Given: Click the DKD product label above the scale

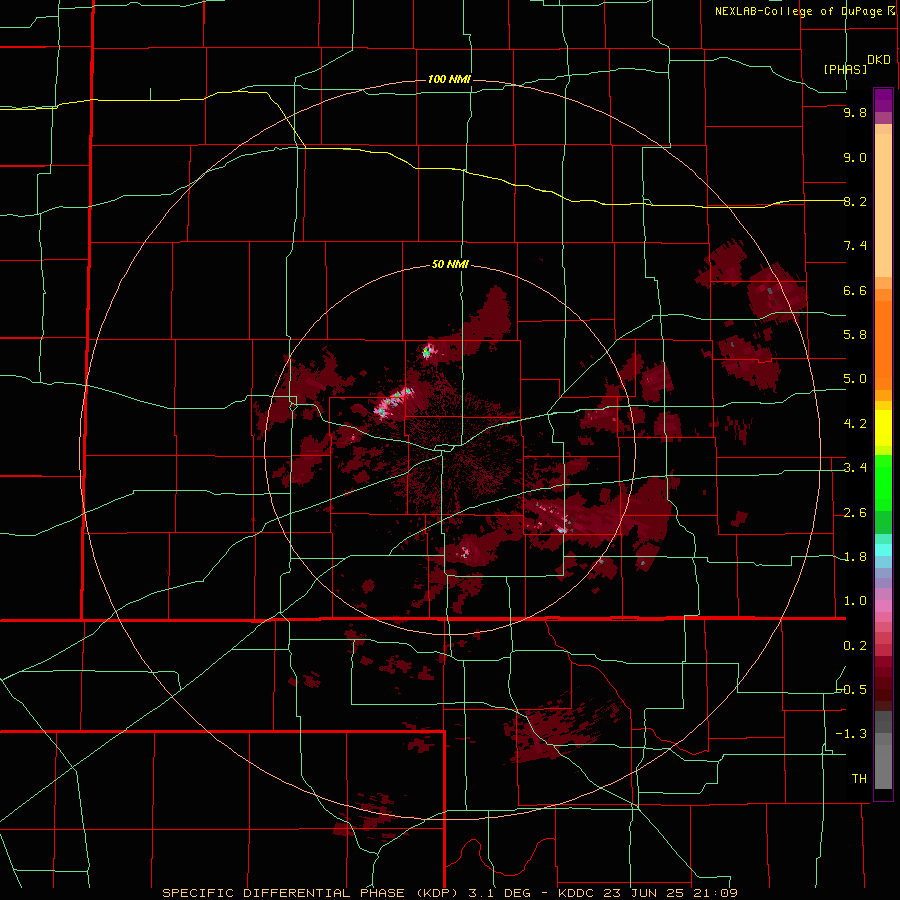Looking at the screenshot, I should [x=879, y=59].
